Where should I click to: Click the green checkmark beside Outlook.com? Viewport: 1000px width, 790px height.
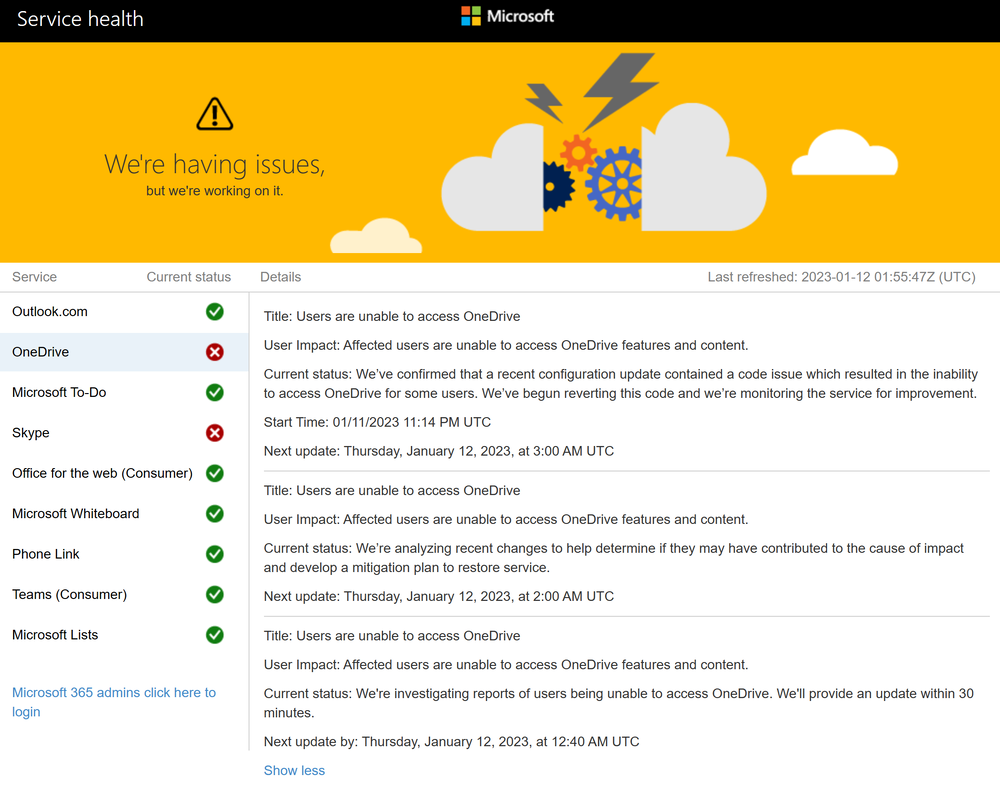pos(214,312)
